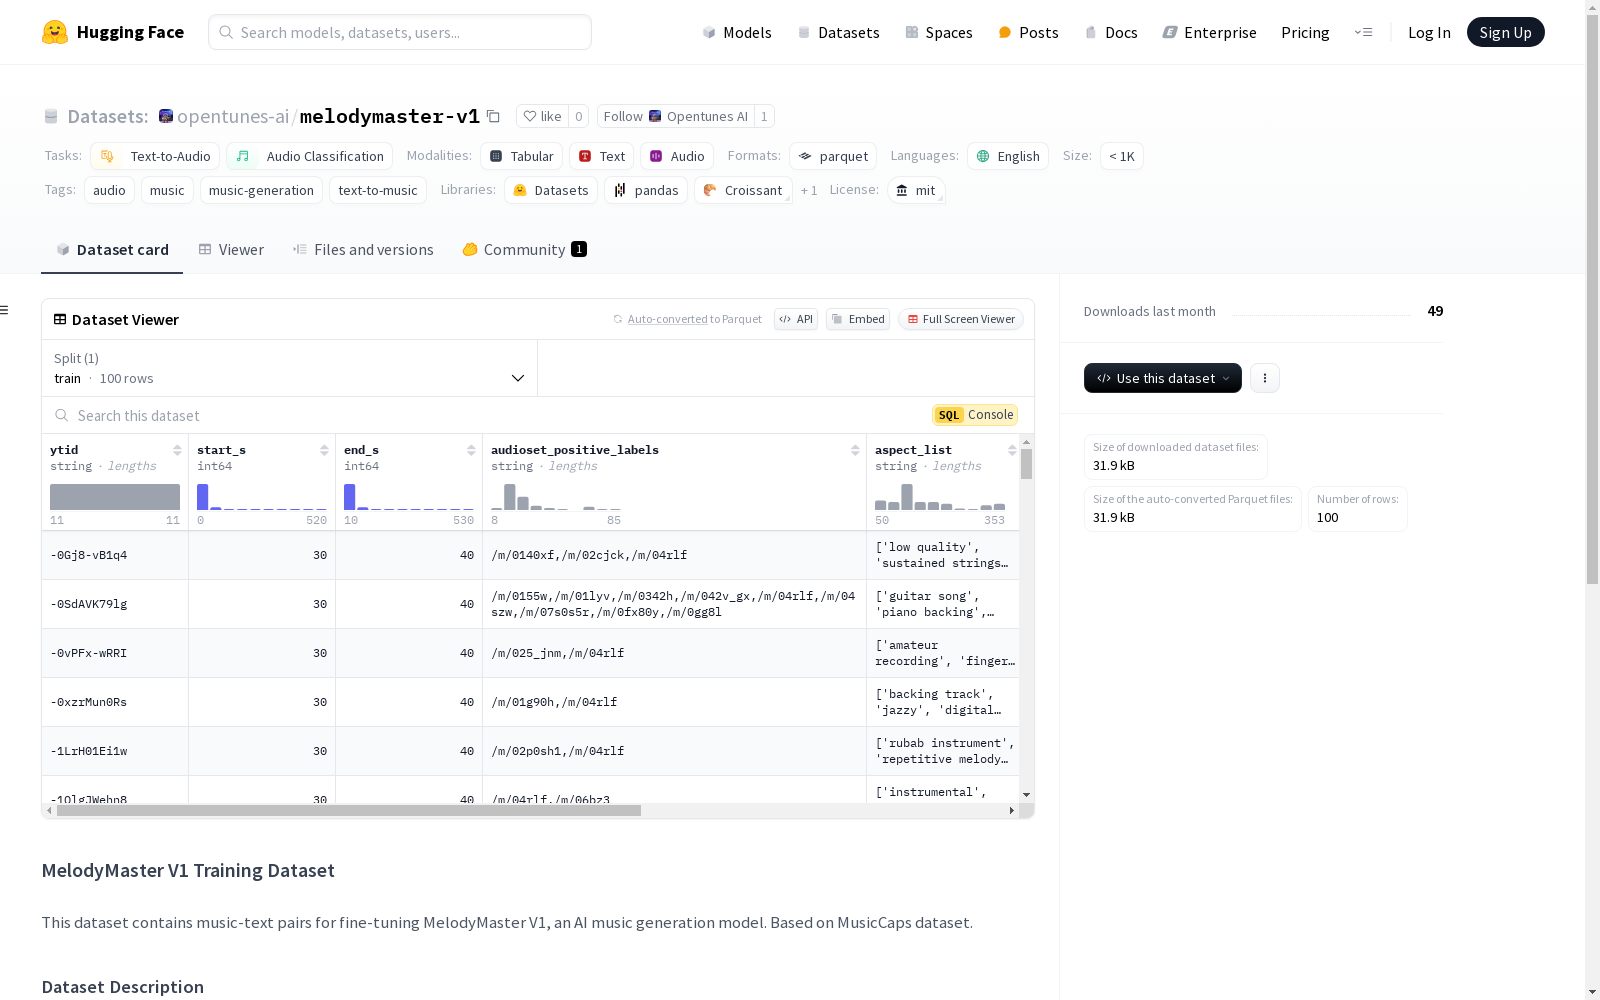Go to Posts in top navigation
The image size is (1600, 1000).
point(1029,32)
